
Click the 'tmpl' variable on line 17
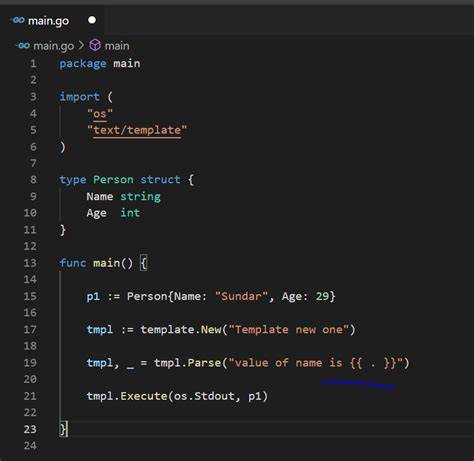coord(100,330)
